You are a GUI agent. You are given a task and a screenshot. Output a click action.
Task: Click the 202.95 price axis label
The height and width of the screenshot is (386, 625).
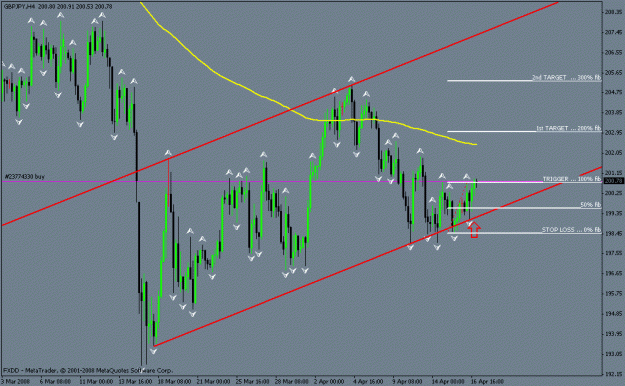click(613, 132)
